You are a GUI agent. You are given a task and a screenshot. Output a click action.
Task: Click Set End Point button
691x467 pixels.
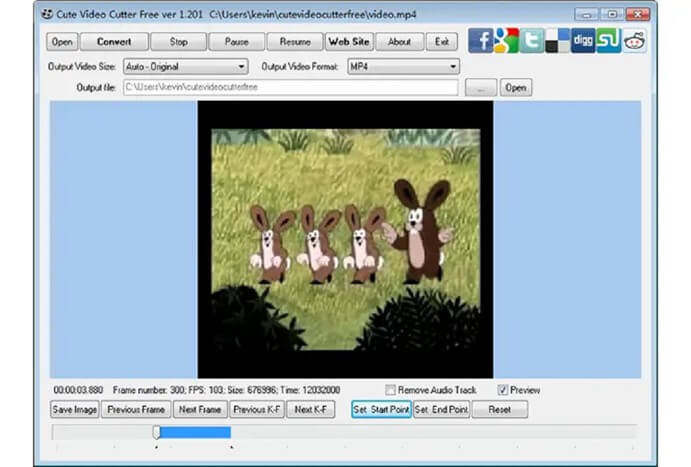click(442, 410)
